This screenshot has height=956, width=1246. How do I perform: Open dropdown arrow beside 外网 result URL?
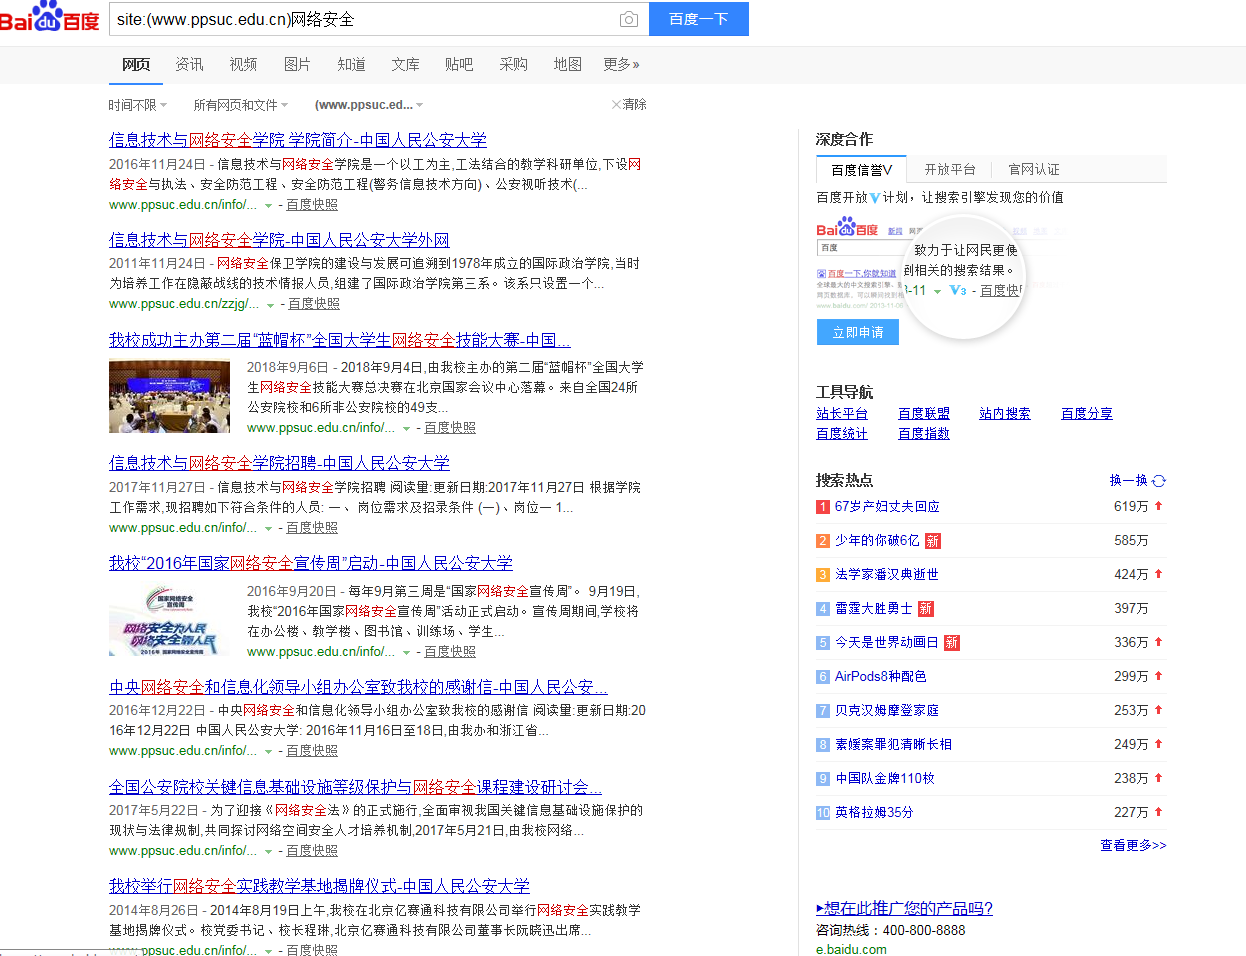[269, 305]
